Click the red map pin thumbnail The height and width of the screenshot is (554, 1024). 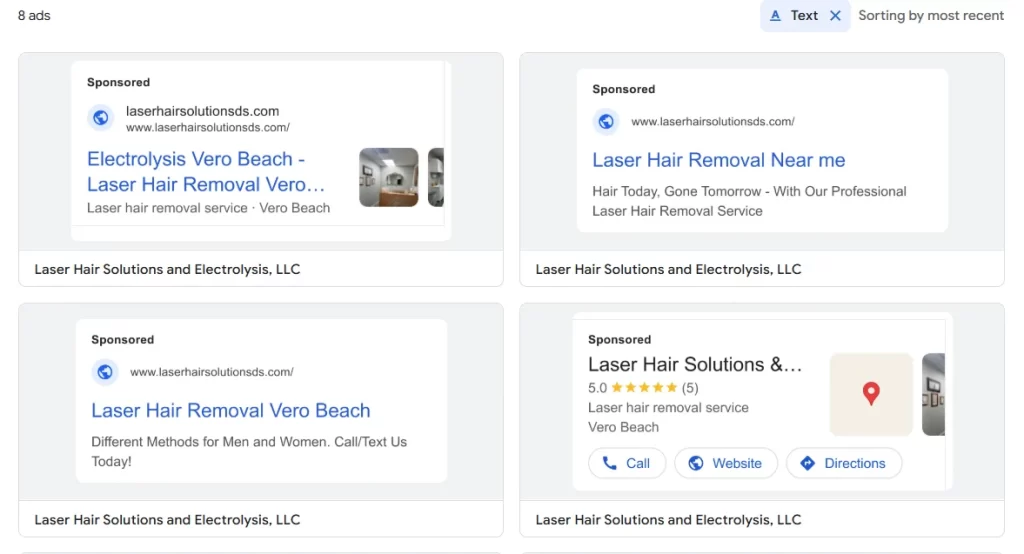871,394
